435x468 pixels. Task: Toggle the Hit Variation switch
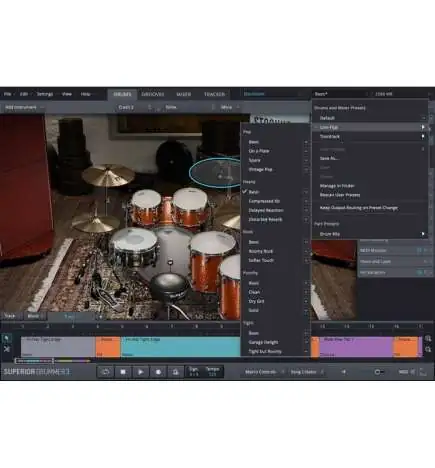(420, 273)
